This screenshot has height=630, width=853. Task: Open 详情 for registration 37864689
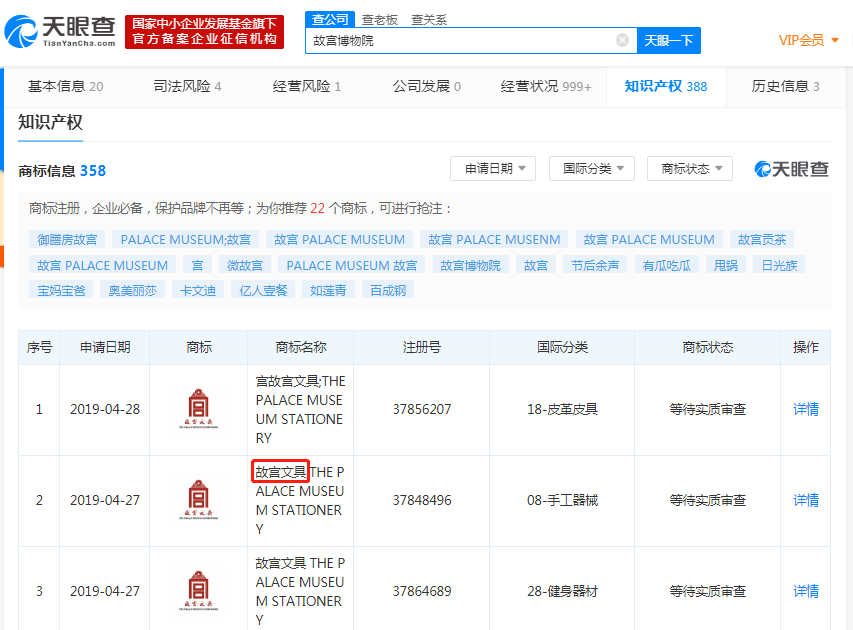tap(806, 591)
